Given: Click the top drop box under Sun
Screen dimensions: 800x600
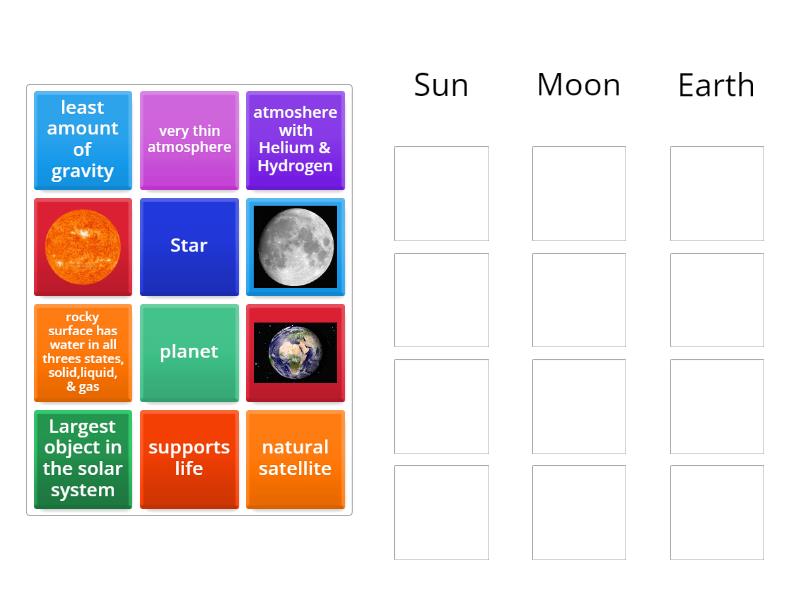Looking at the screenshot, I should point(440,192).
